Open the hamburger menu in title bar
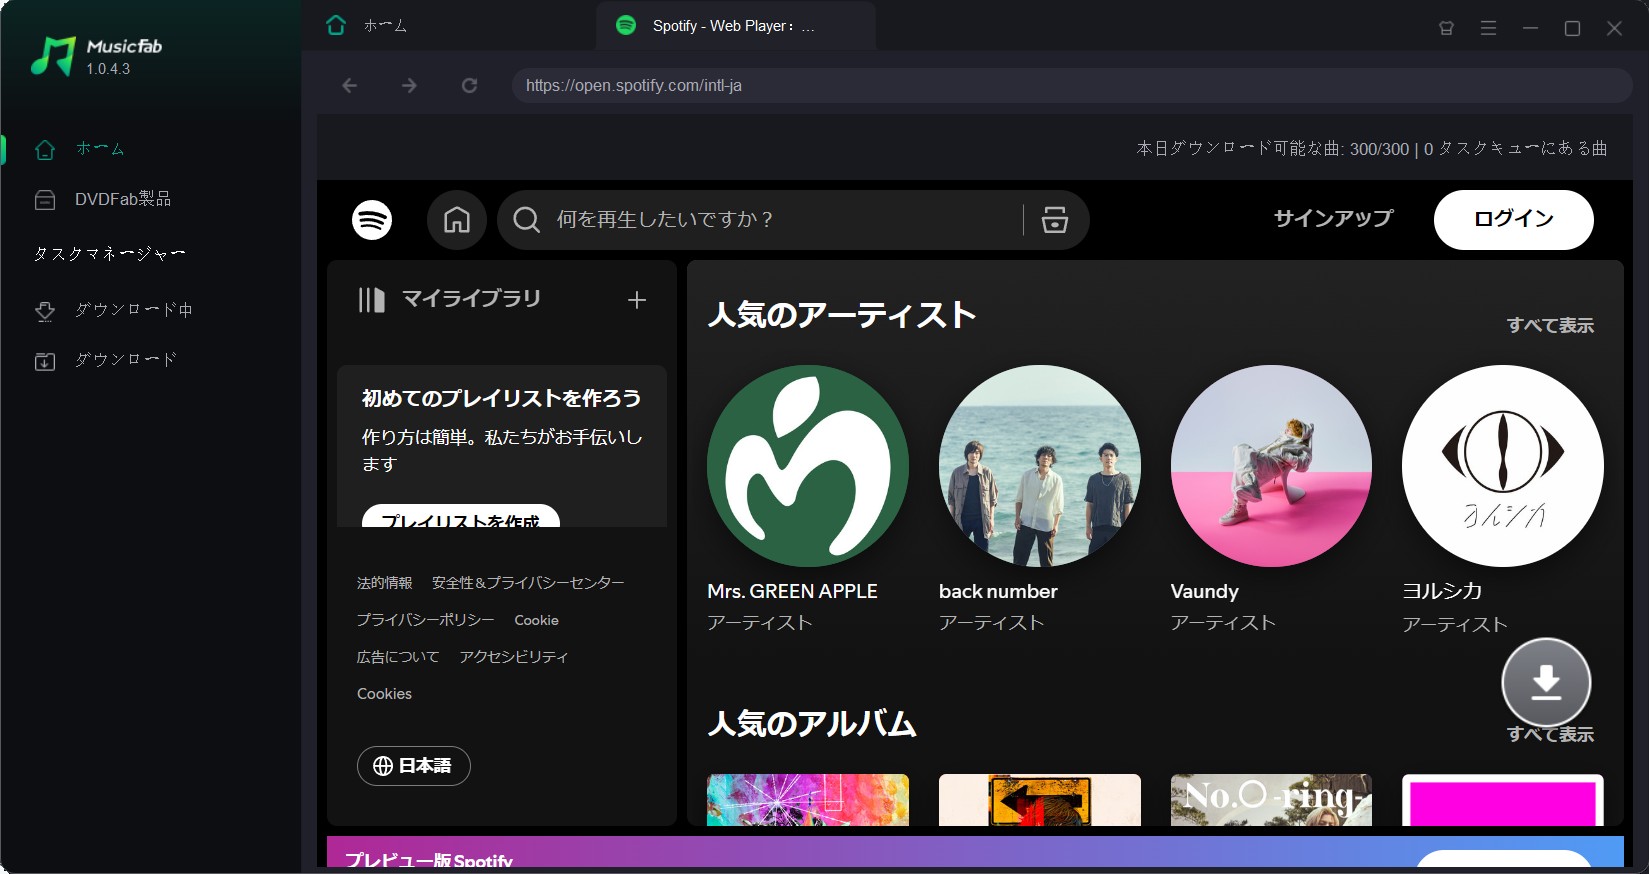The width and height of the screenshot is (1649, 874). 1488,28
